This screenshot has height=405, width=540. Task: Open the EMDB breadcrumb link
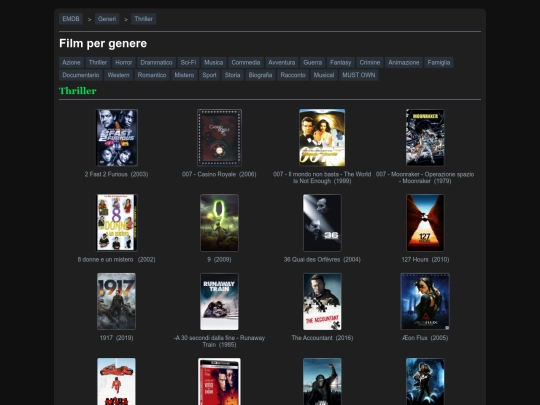coord(71,19)
